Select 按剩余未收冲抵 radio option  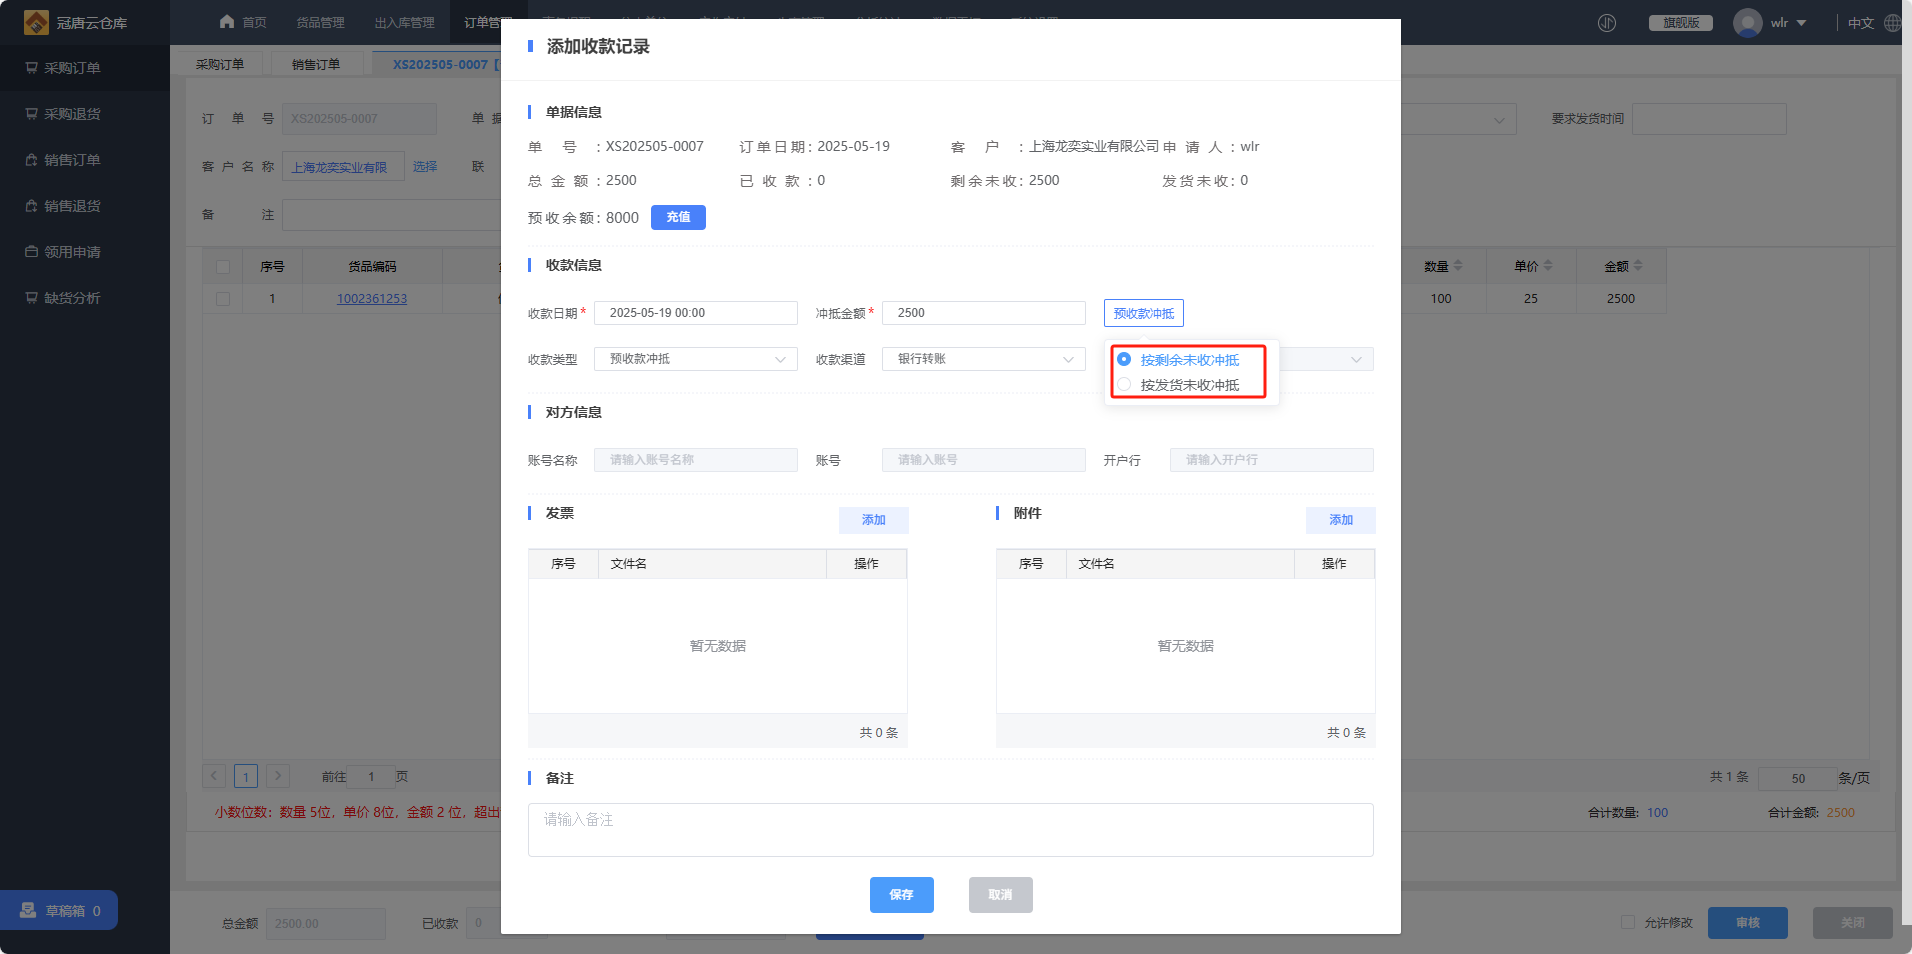click(1124, 359)
